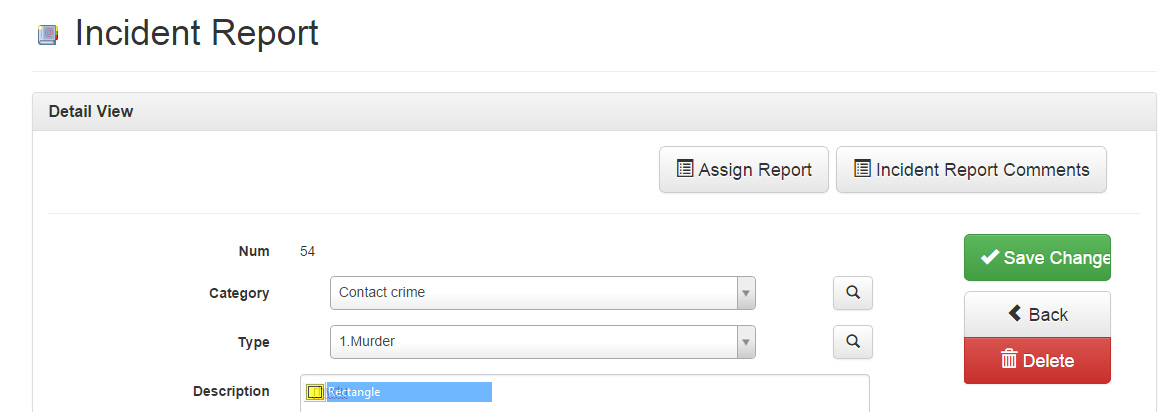Image resolution: width=1163 pixels, height=412 pixels.
Task: Delete the incident with the red button
Action: [x=1037, y=361]
